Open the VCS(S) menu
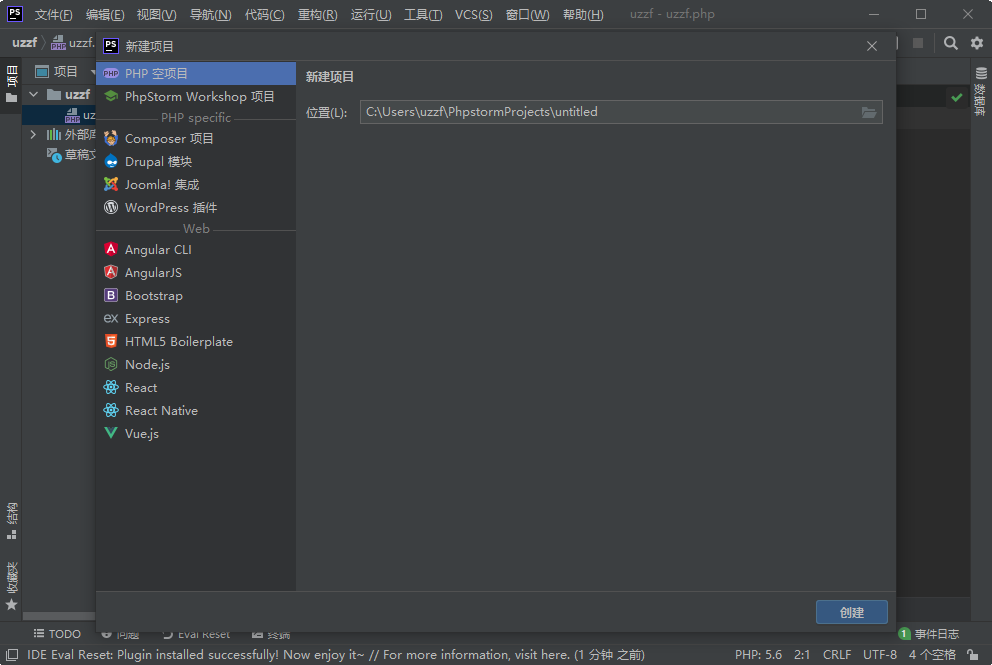Viewport: 992px width, 665px height. (473, 15)
